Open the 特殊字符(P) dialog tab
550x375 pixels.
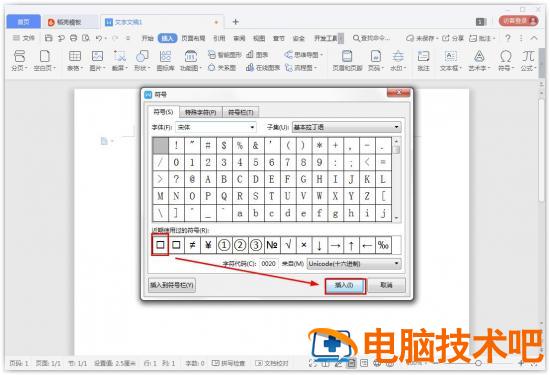pos(201,112)
